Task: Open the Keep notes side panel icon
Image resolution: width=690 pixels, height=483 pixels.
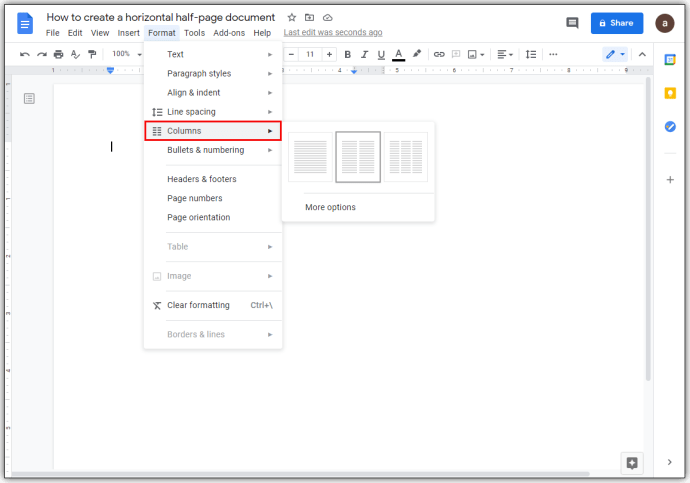Action: [670, 93]
